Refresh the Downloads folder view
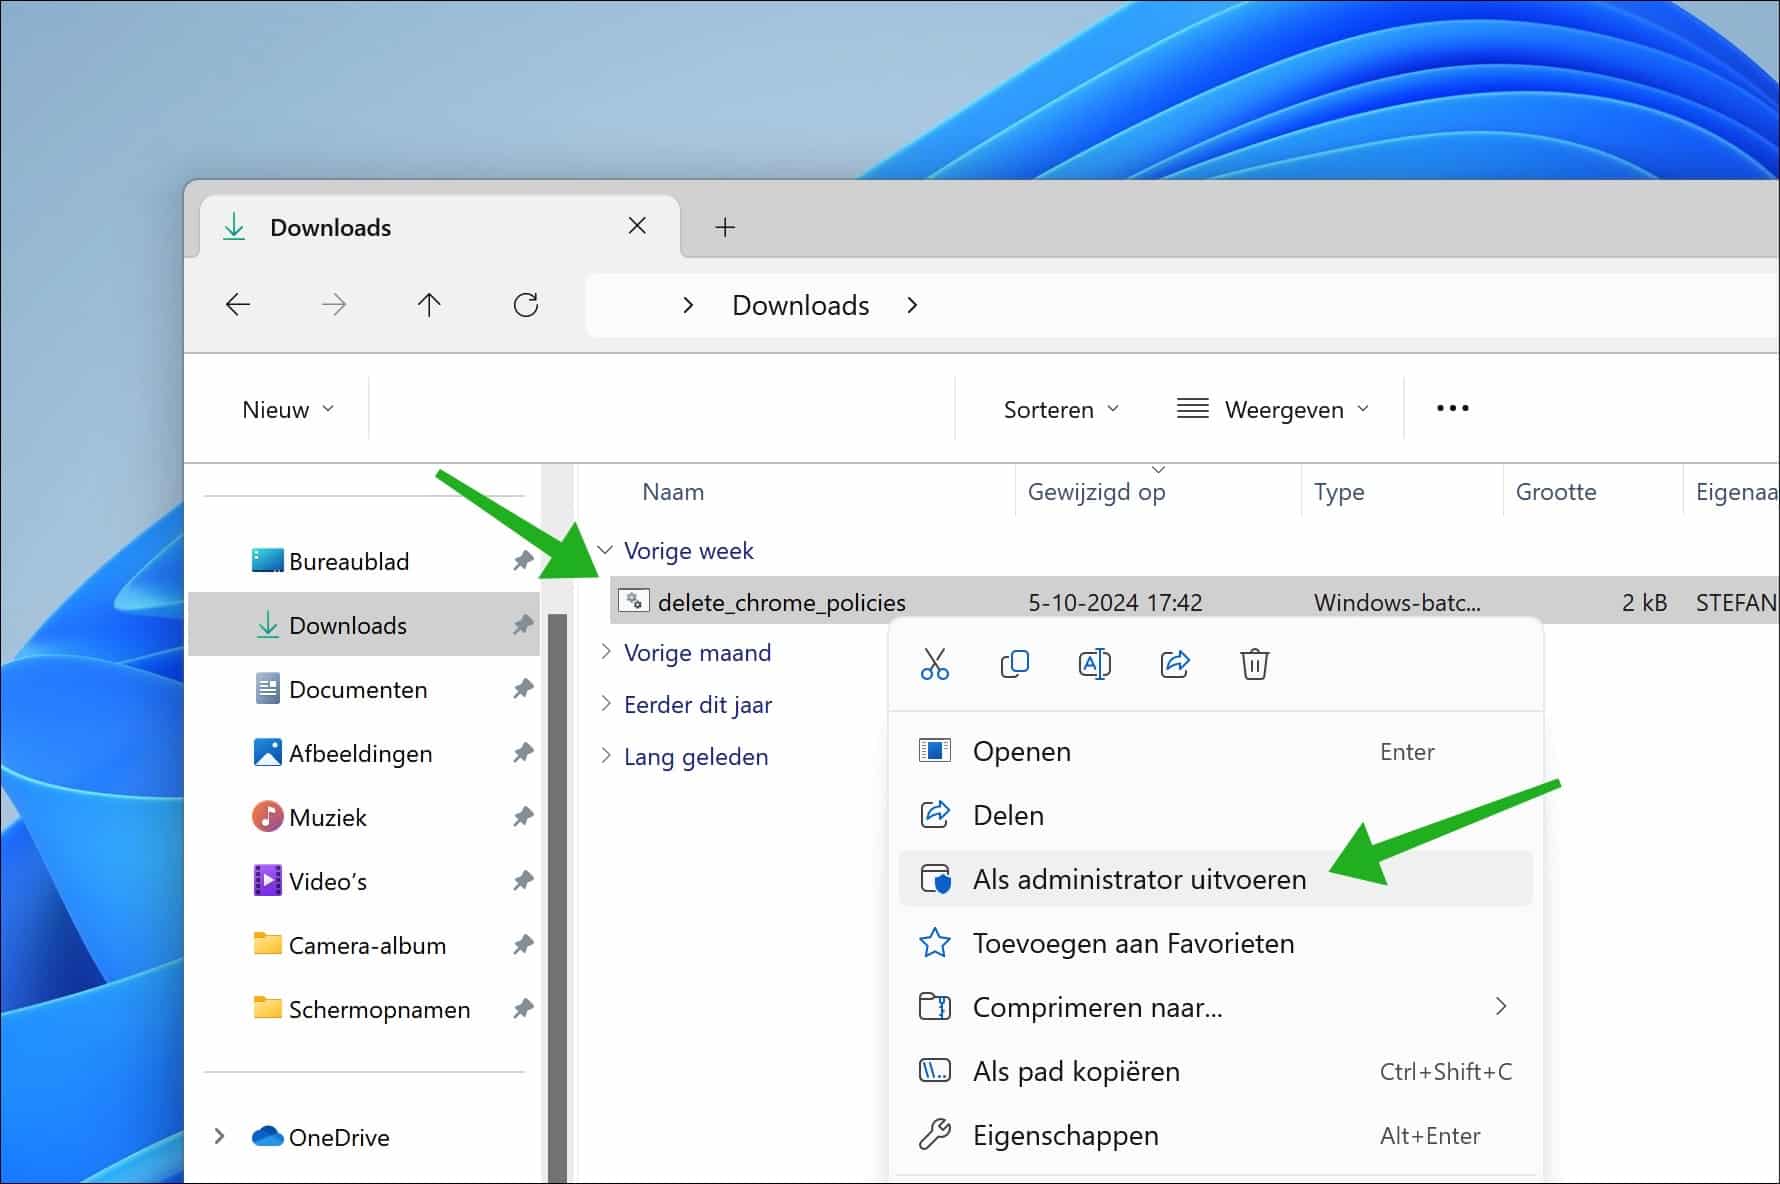 tap(526, 305)
